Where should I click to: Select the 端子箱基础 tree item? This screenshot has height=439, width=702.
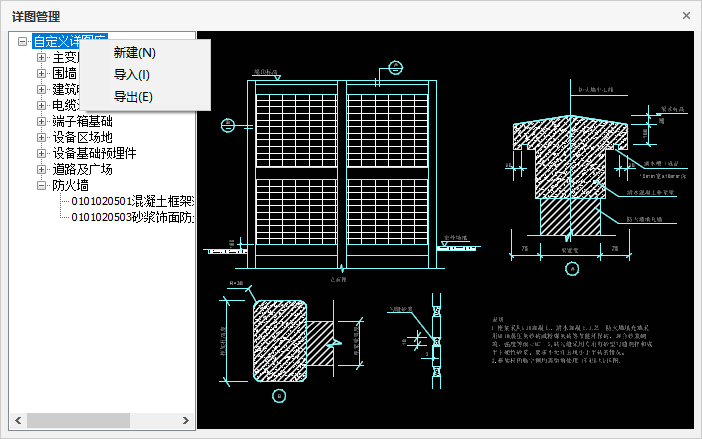click(x=82, y=122)
